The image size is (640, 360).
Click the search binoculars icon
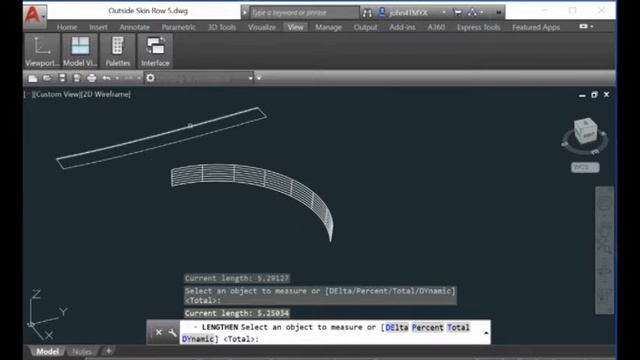tap(367, 13)
